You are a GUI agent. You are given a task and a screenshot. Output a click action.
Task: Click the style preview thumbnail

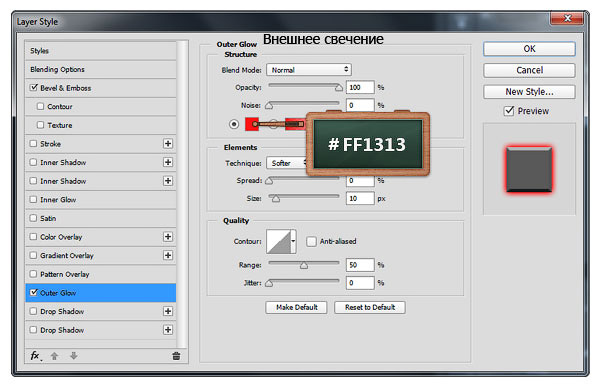[529, 169]
